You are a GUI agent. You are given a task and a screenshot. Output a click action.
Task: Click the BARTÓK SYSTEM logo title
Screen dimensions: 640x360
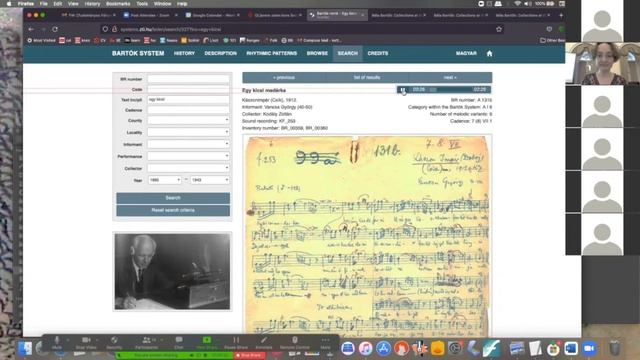point(138,53)
